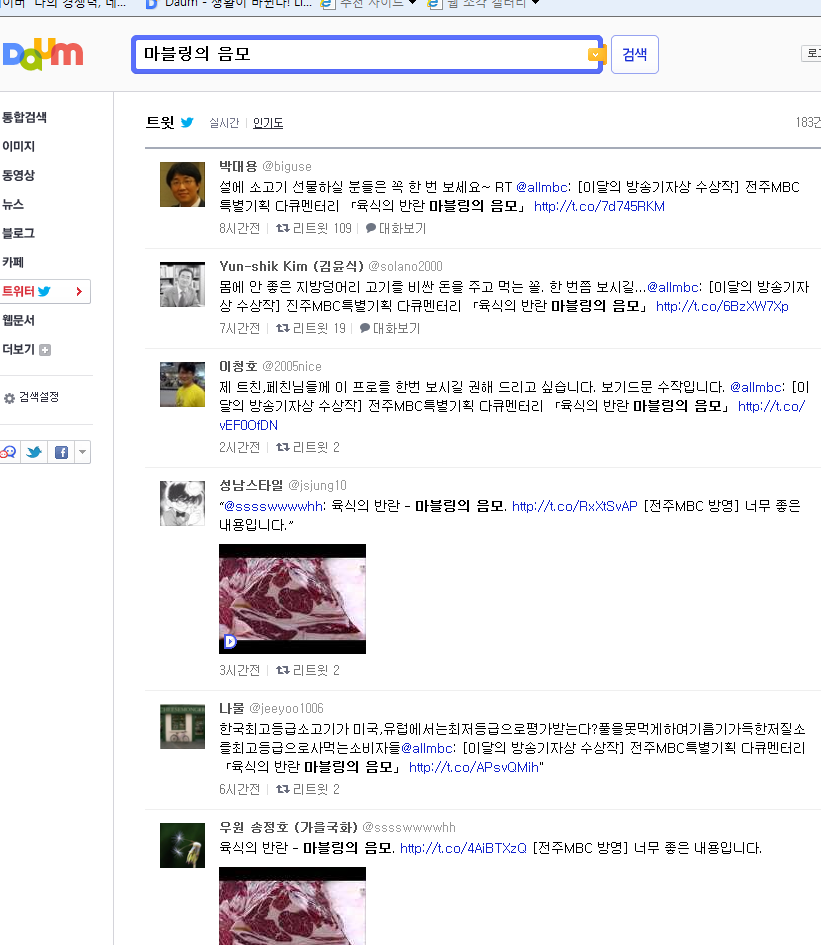Select 동영상 in the left sidebar
This screenshot has width=821, height=945.
[x=19, y=175]
